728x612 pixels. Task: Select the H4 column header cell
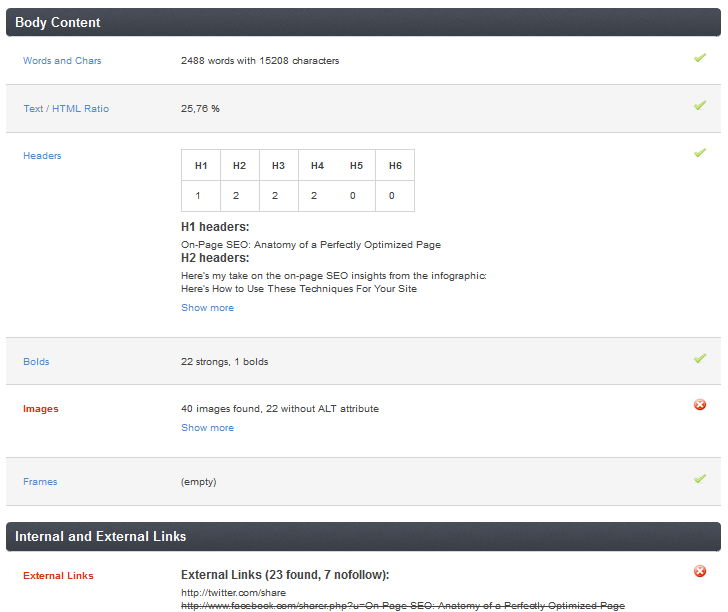pyautogui.click(x=318, y=165)
